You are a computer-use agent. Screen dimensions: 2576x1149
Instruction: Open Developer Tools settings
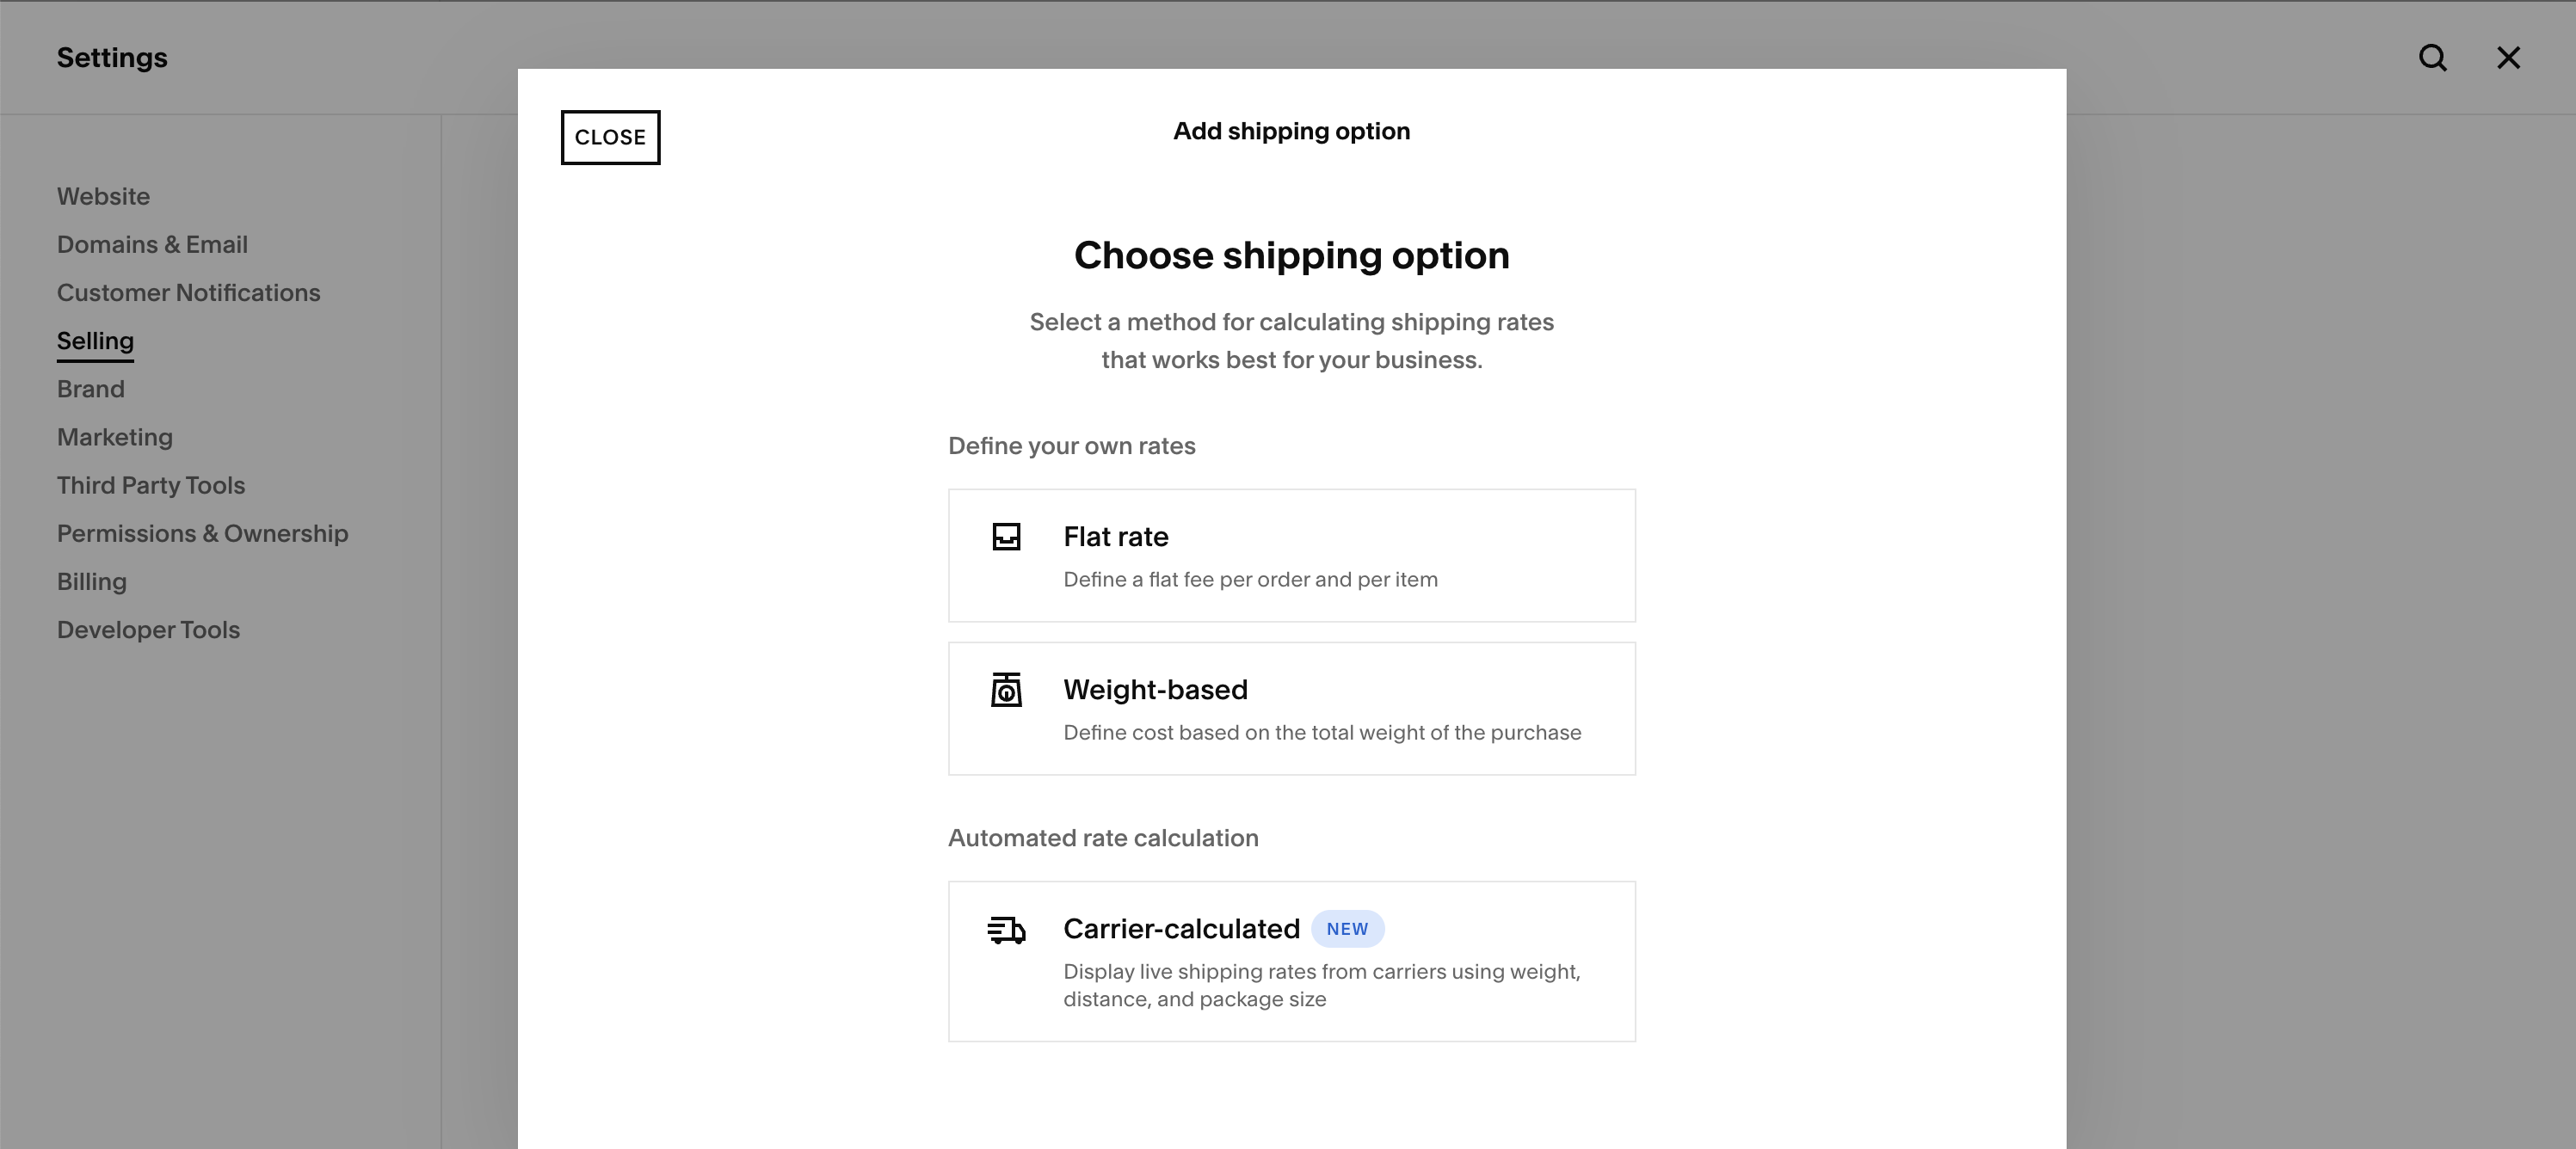click(148, 630)
